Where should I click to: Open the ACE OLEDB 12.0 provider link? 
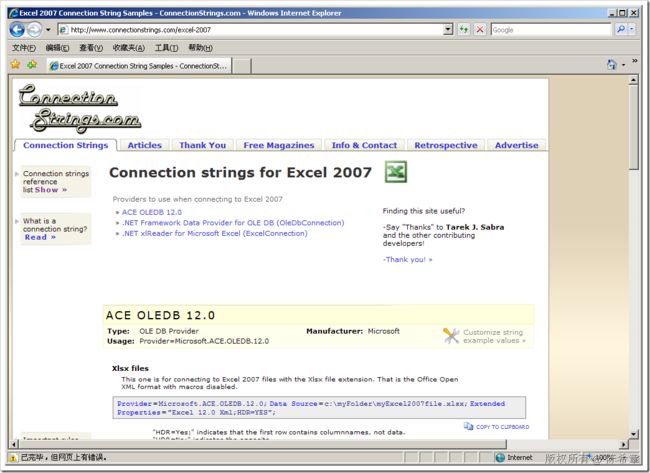(x=152, y=212)
